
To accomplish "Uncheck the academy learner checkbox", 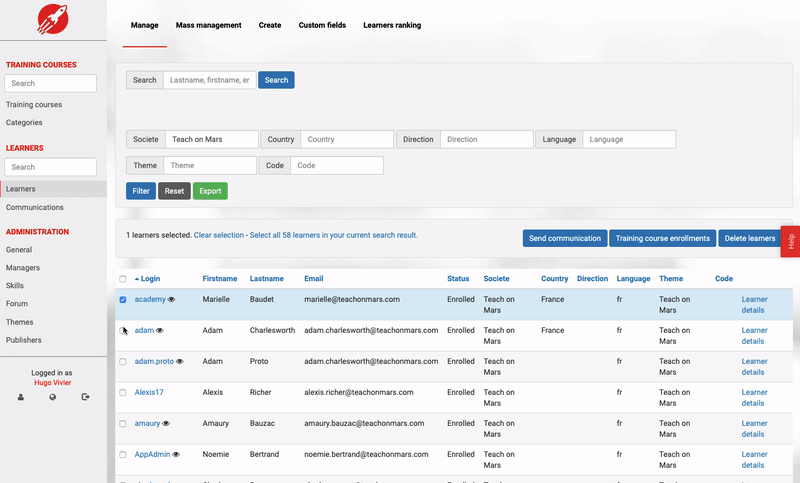I will tap(123, 299).
